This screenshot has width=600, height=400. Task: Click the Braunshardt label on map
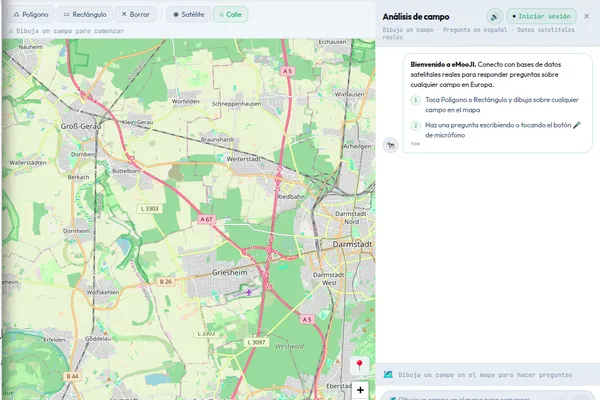217,140
